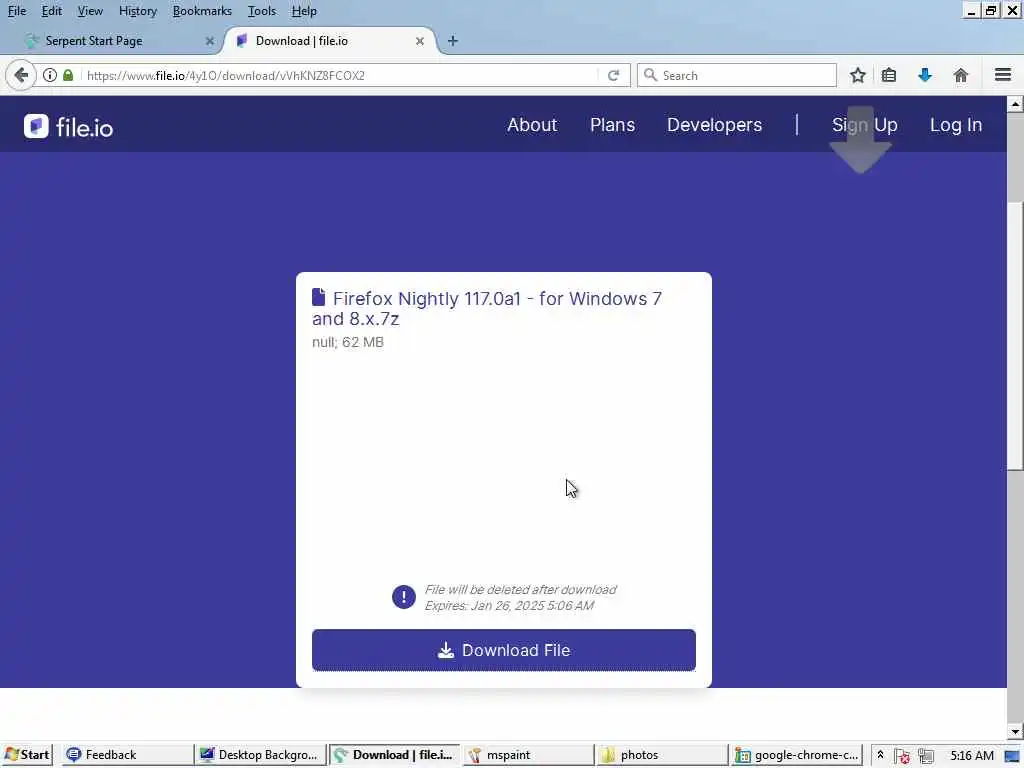Screen dimensions: 1024x768
Task: Click the browser back arrow button
Action: point(20,75)
